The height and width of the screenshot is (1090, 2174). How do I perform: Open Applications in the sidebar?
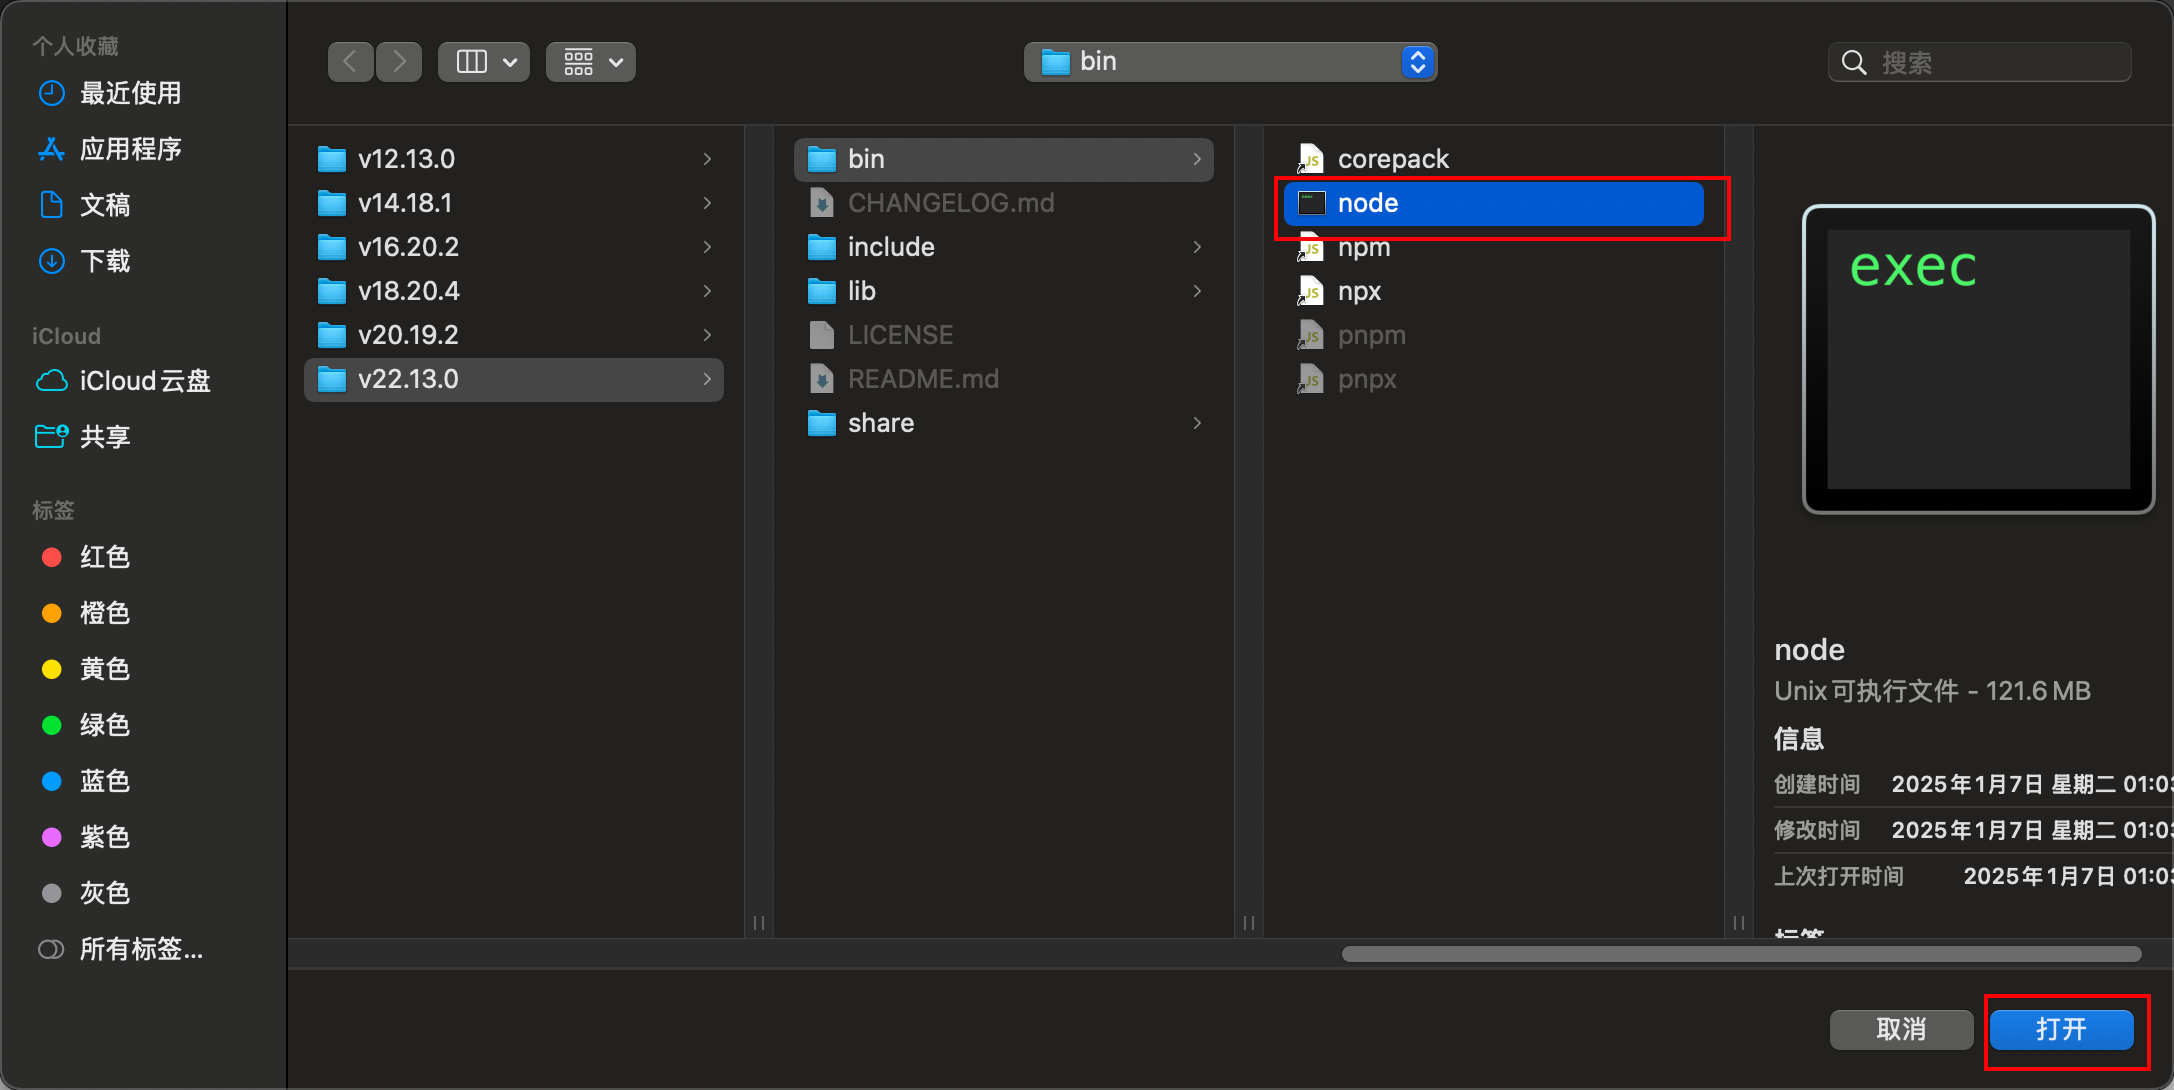(x=130, y=149)
